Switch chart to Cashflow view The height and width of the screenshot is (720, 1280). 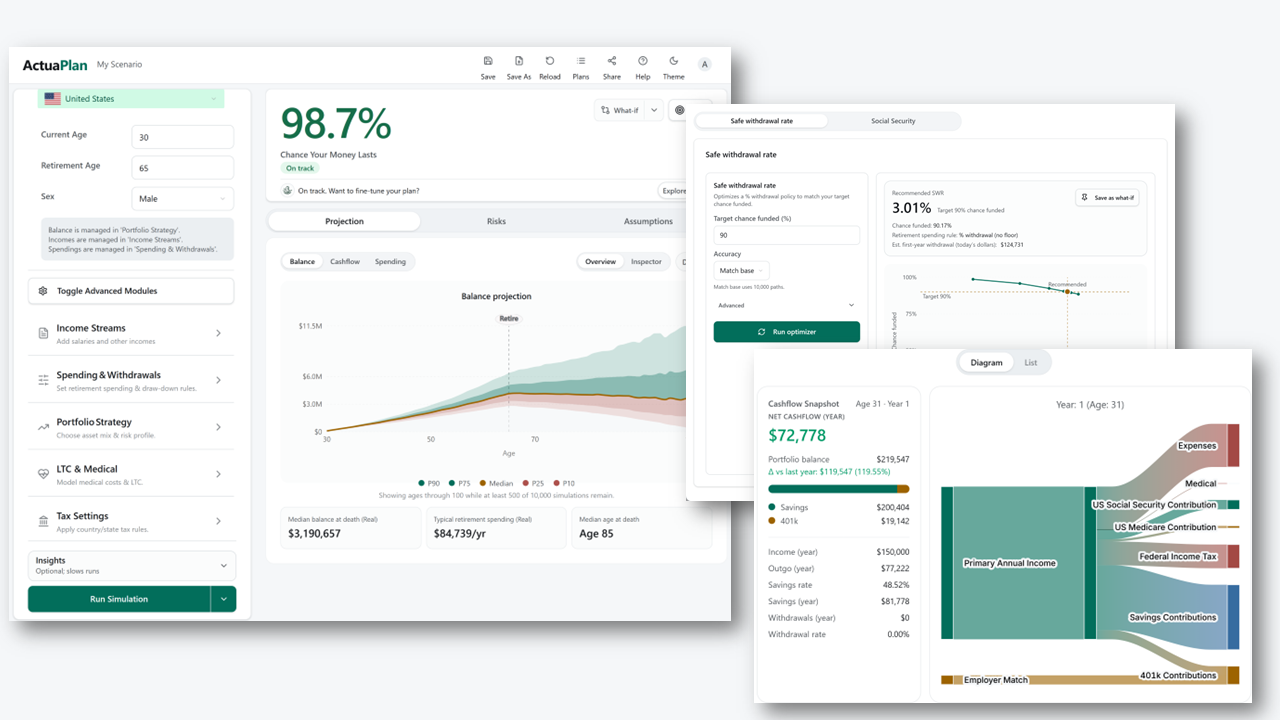click(x=345, y=262)
